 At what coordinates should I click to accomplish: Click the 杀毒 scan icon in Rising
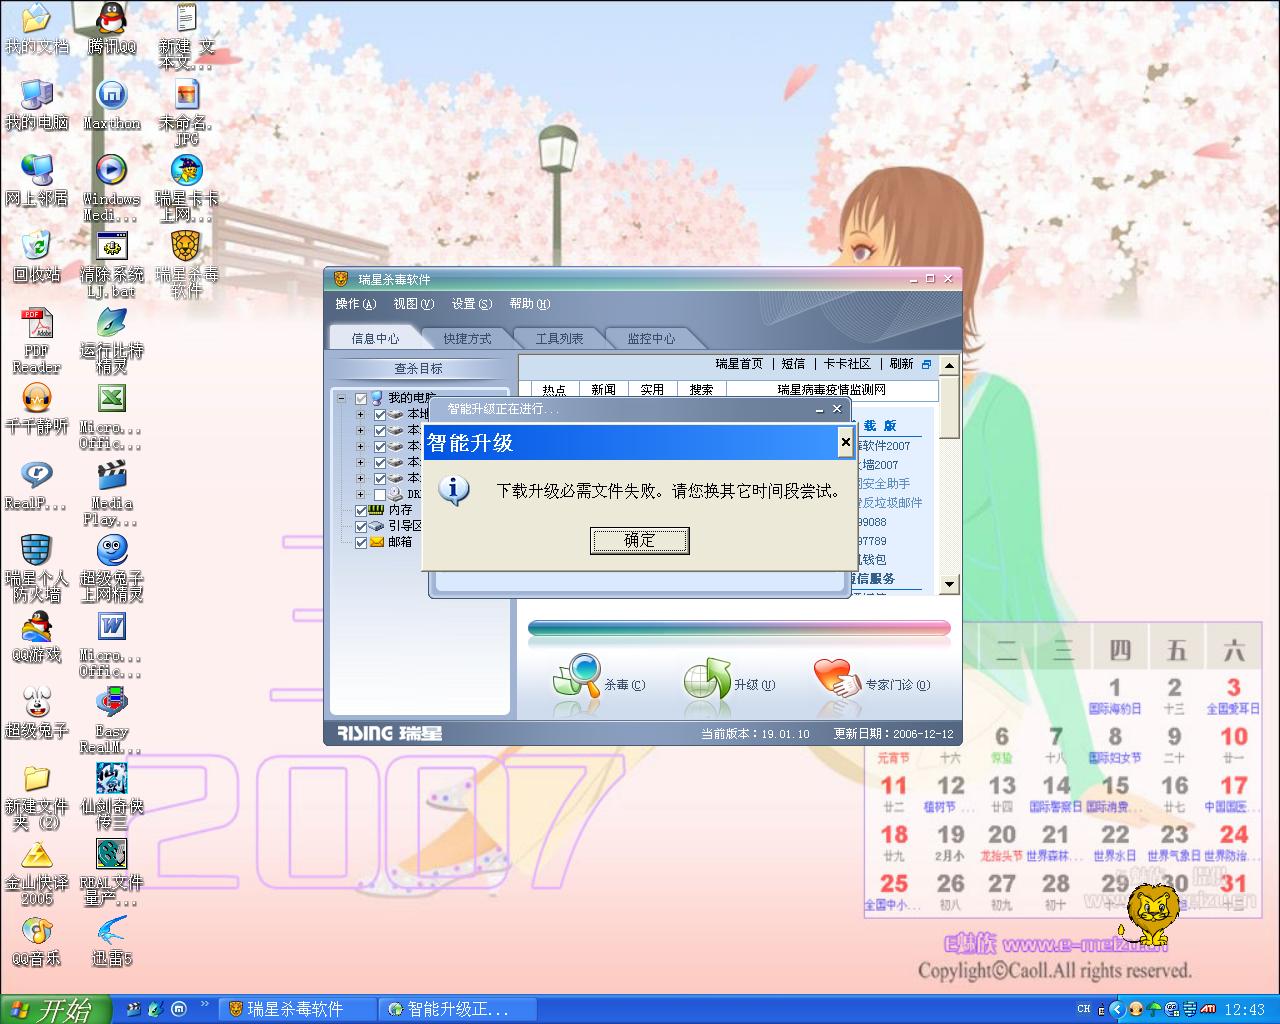pyautogui.click(x=577, y=678)
